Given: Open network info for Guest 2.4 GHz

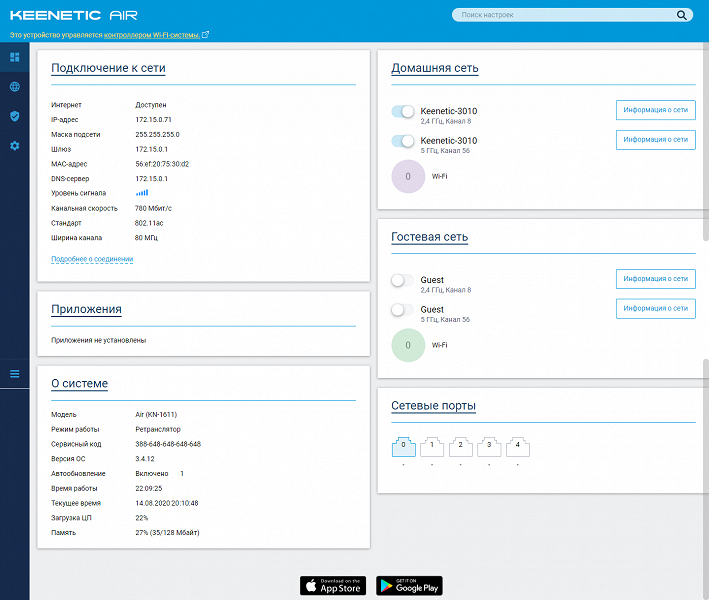Looking at the screenshot, I should (x=656, y=279).
